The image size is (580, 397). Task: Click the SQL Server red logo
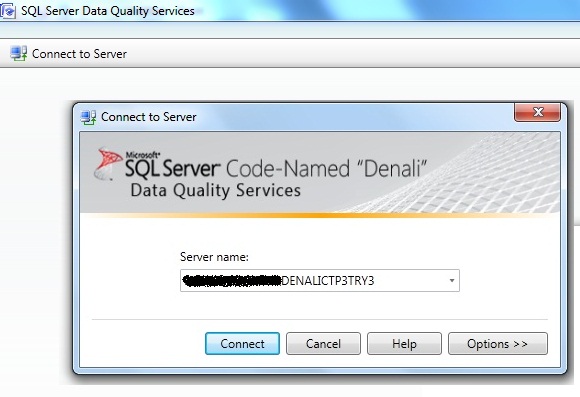point(108,164)
